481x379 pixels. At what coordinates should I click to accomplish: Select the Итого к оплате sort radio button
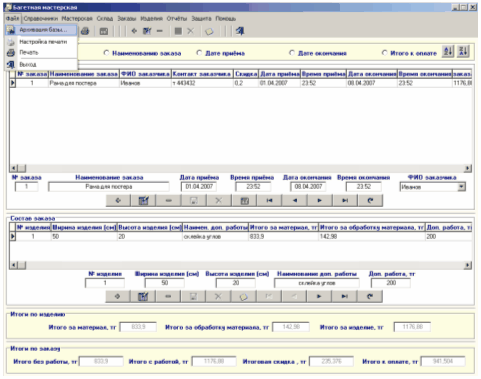tap(384, 53)
